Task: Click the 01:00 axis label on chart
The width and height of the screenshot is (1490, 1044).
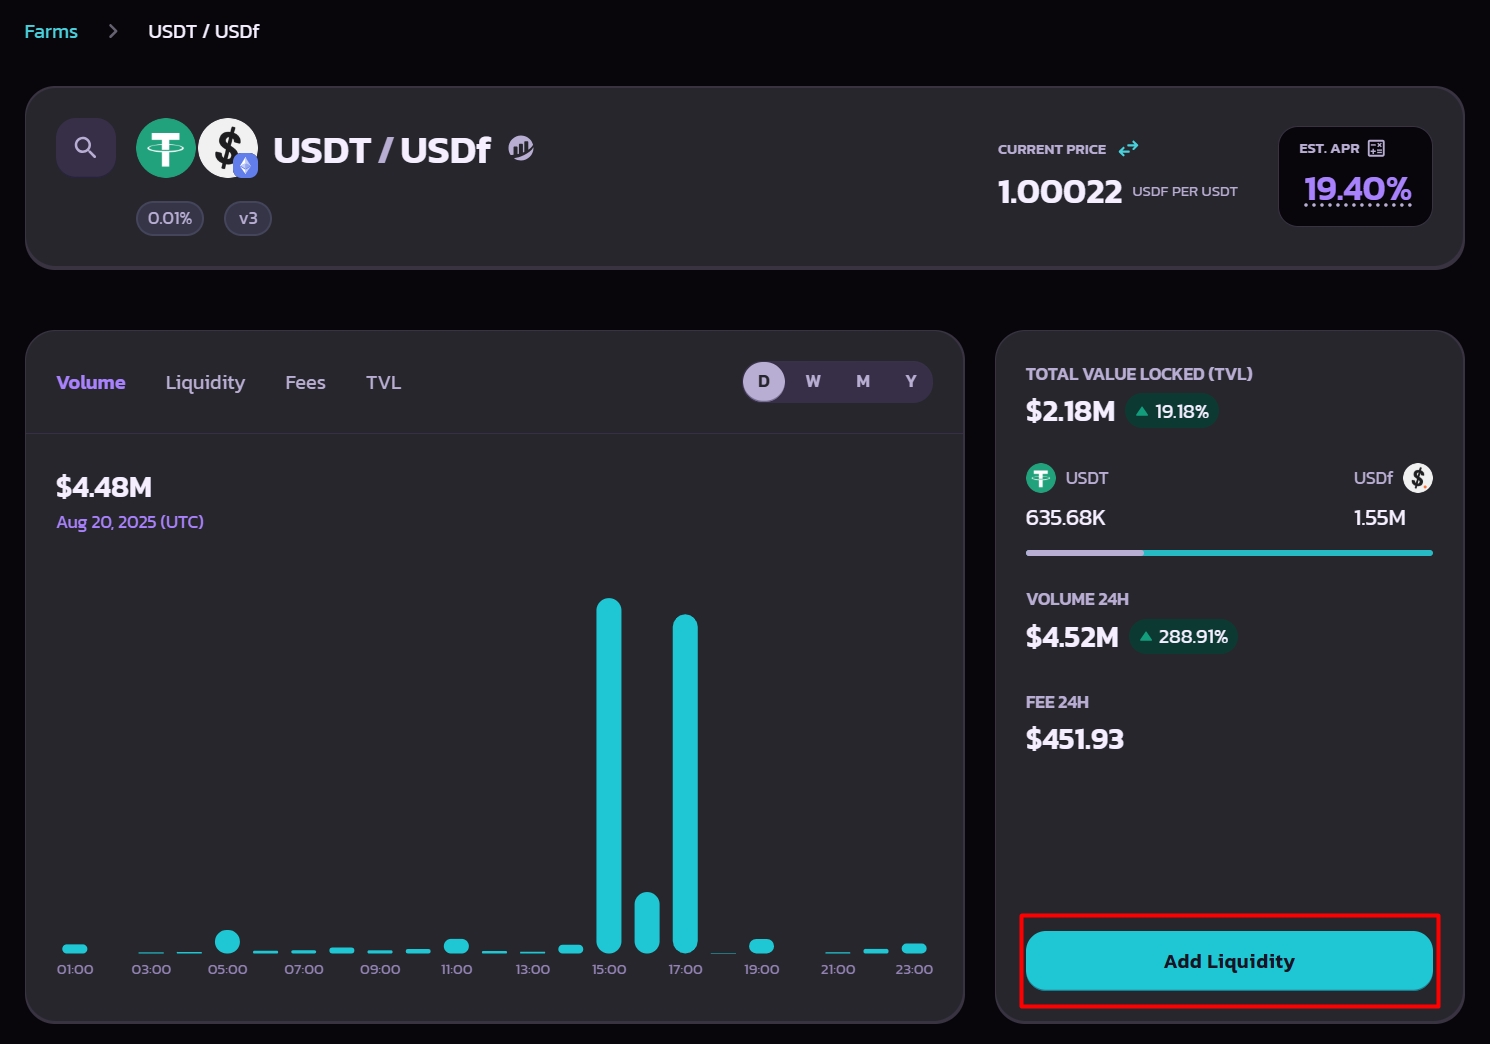Action: coord(75,969)
